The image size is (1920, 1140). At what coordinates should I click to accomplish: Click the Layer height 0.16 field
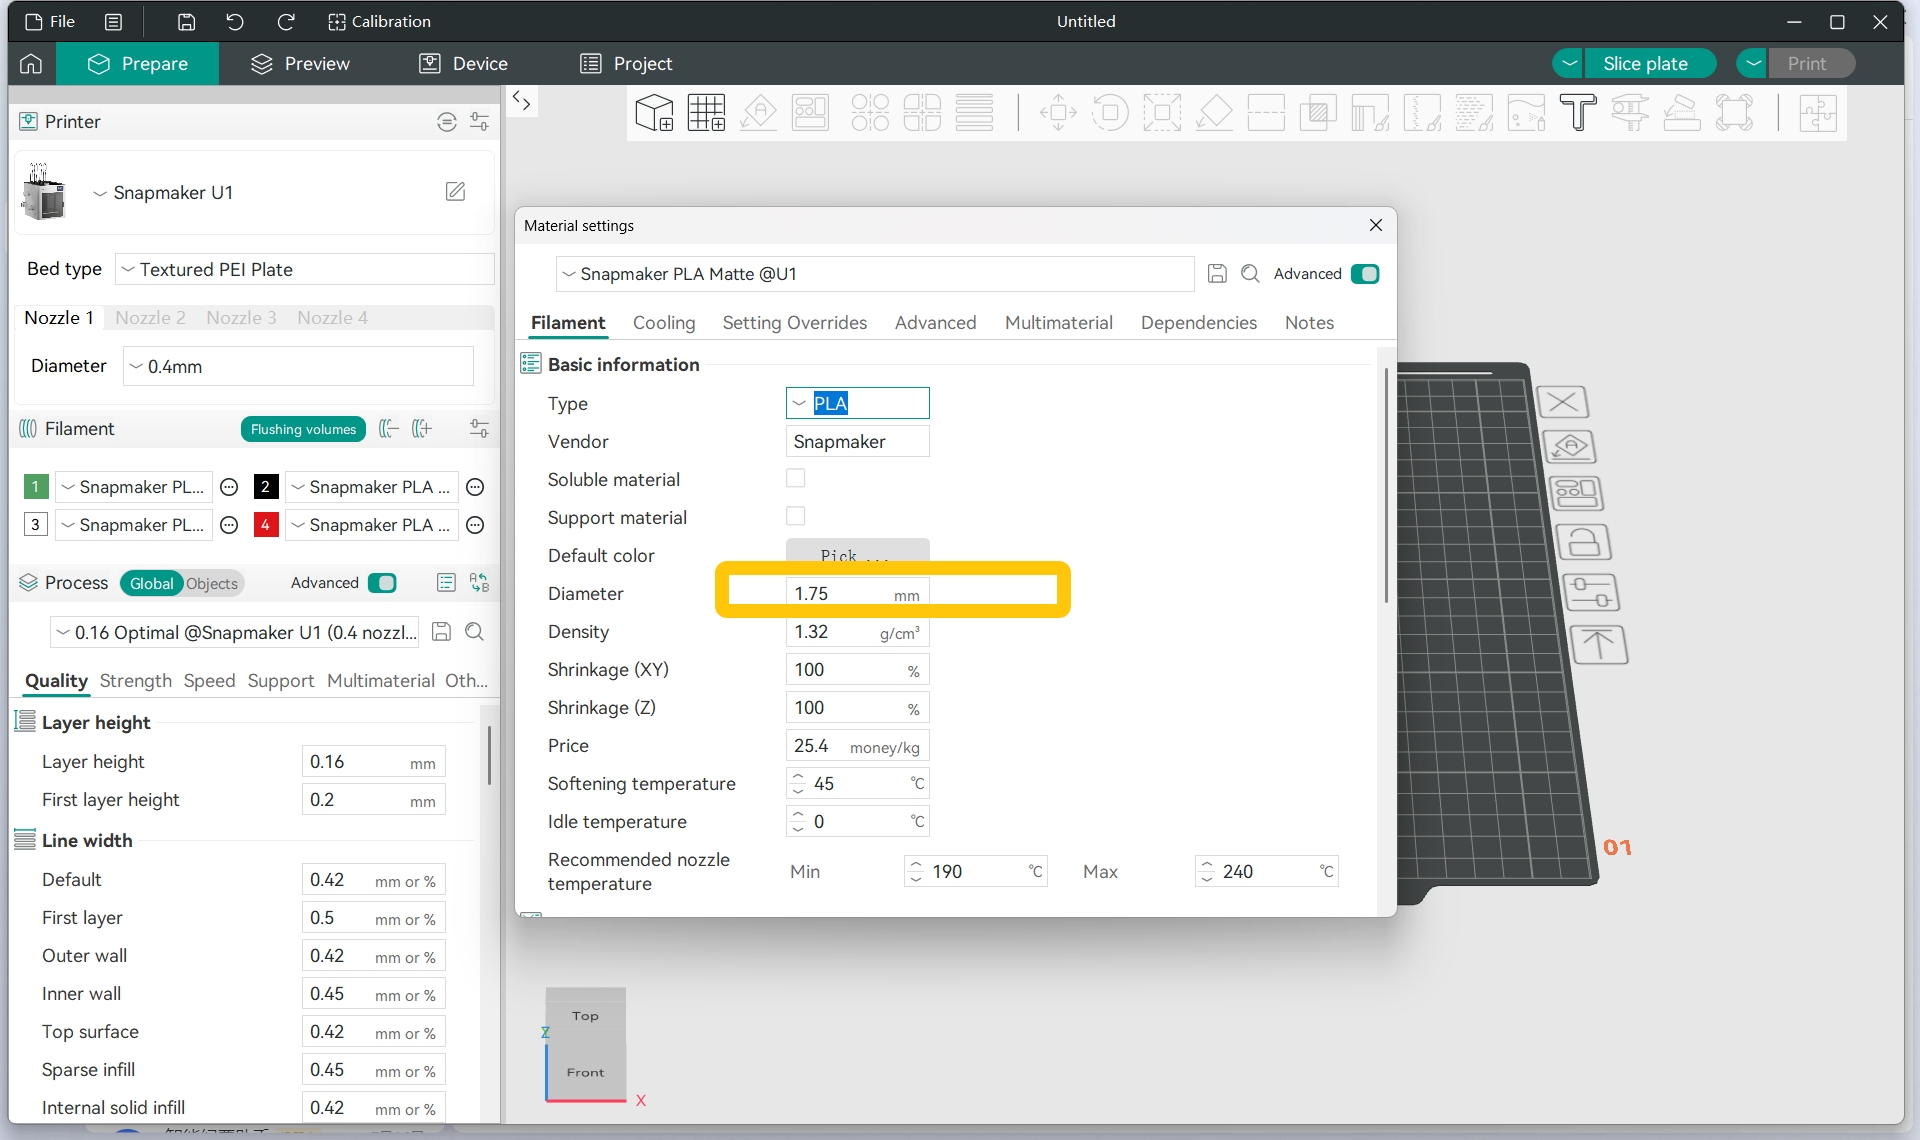point(374,762)
